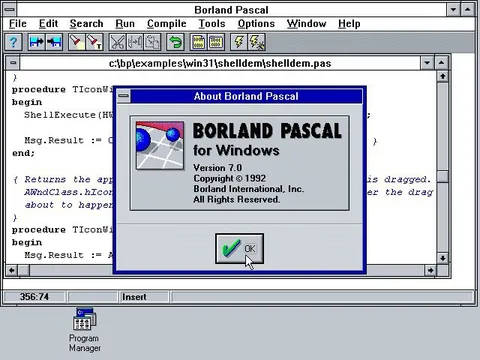Image resolution: width=480 pixels, height=360 pixels.
Task: Confirm the About dialog with OK
Action: tap(239, 249)
